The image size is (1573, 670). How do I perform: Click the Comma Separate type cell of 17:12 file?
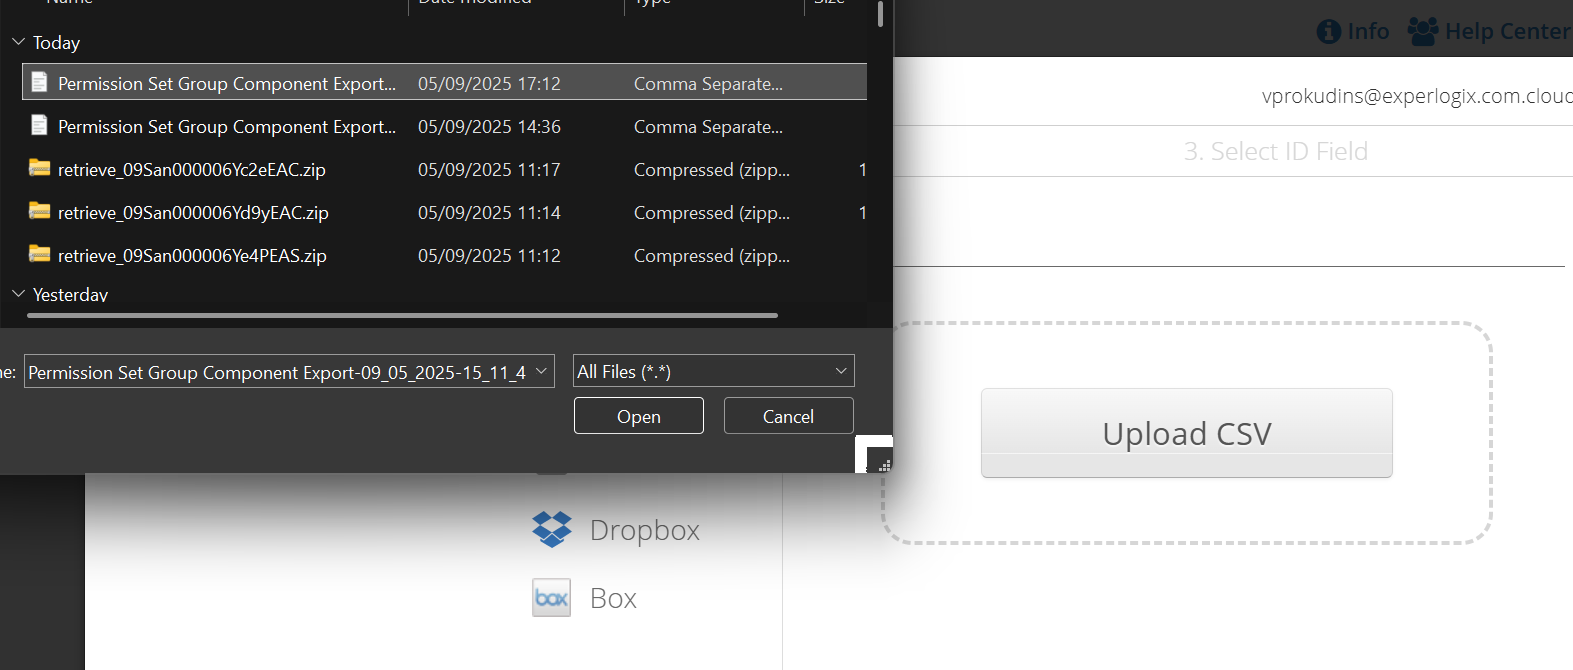[x=708, y=84]
